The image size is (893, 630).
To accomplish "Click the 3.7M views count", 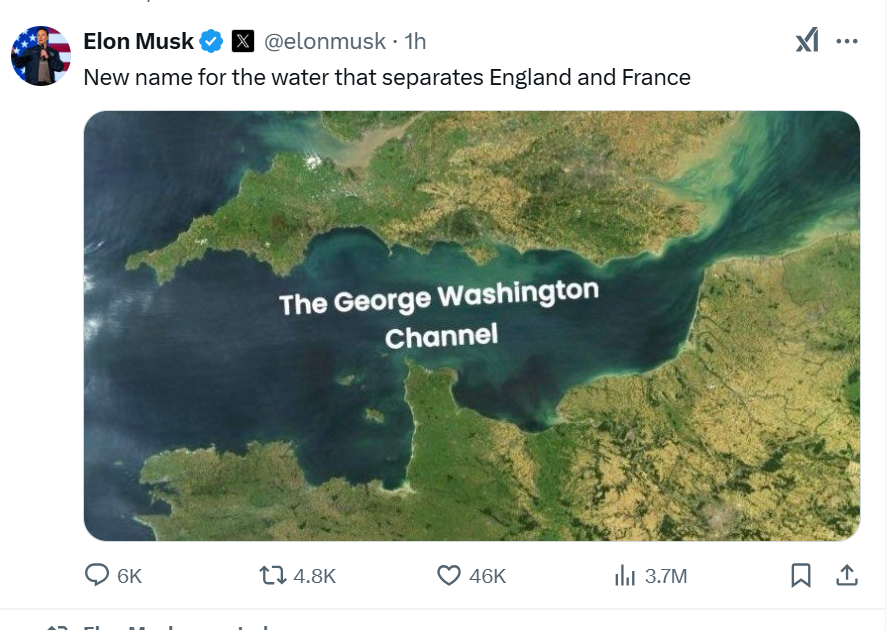I will [x=666, y=576].
